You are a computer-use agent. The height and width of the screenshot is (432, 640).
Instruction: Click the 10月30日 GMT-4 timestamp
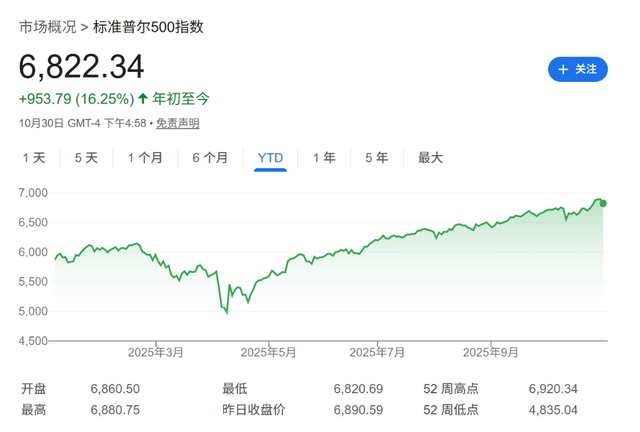(x=82, y=123)
